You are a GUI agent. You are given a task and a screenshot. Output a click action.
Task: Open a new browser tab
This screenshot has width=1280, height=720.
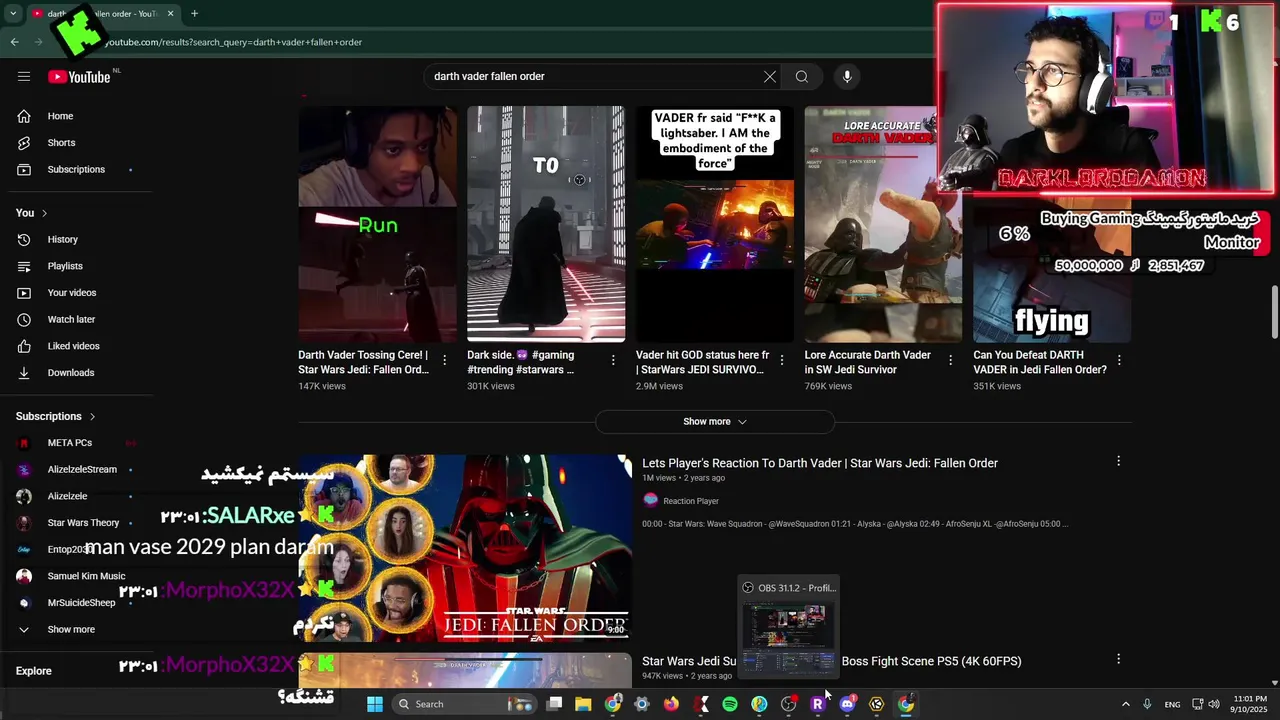click(x=194, y=14)
